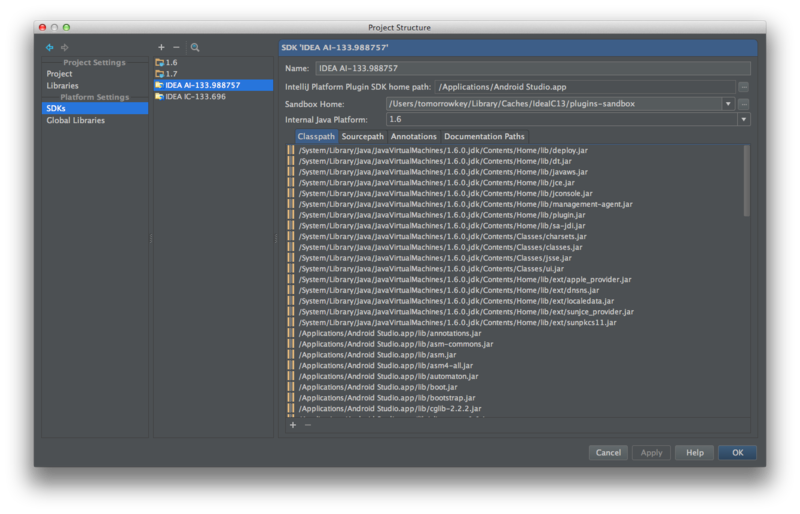Remove selected SDK with minus icon
Image resolution: width=800 pixels, height=514 pixels.
coord(177,47)
